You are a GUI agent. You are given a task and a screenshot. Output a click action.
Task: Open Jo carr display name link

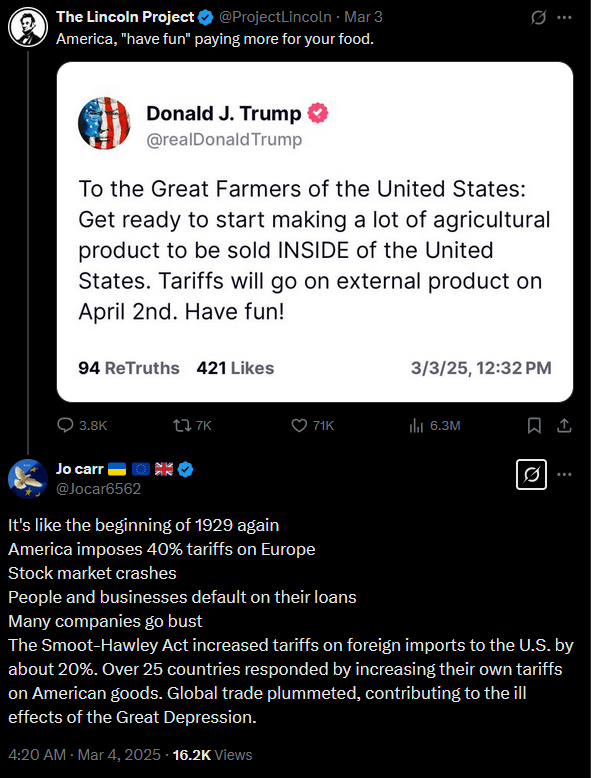(79, 469)
